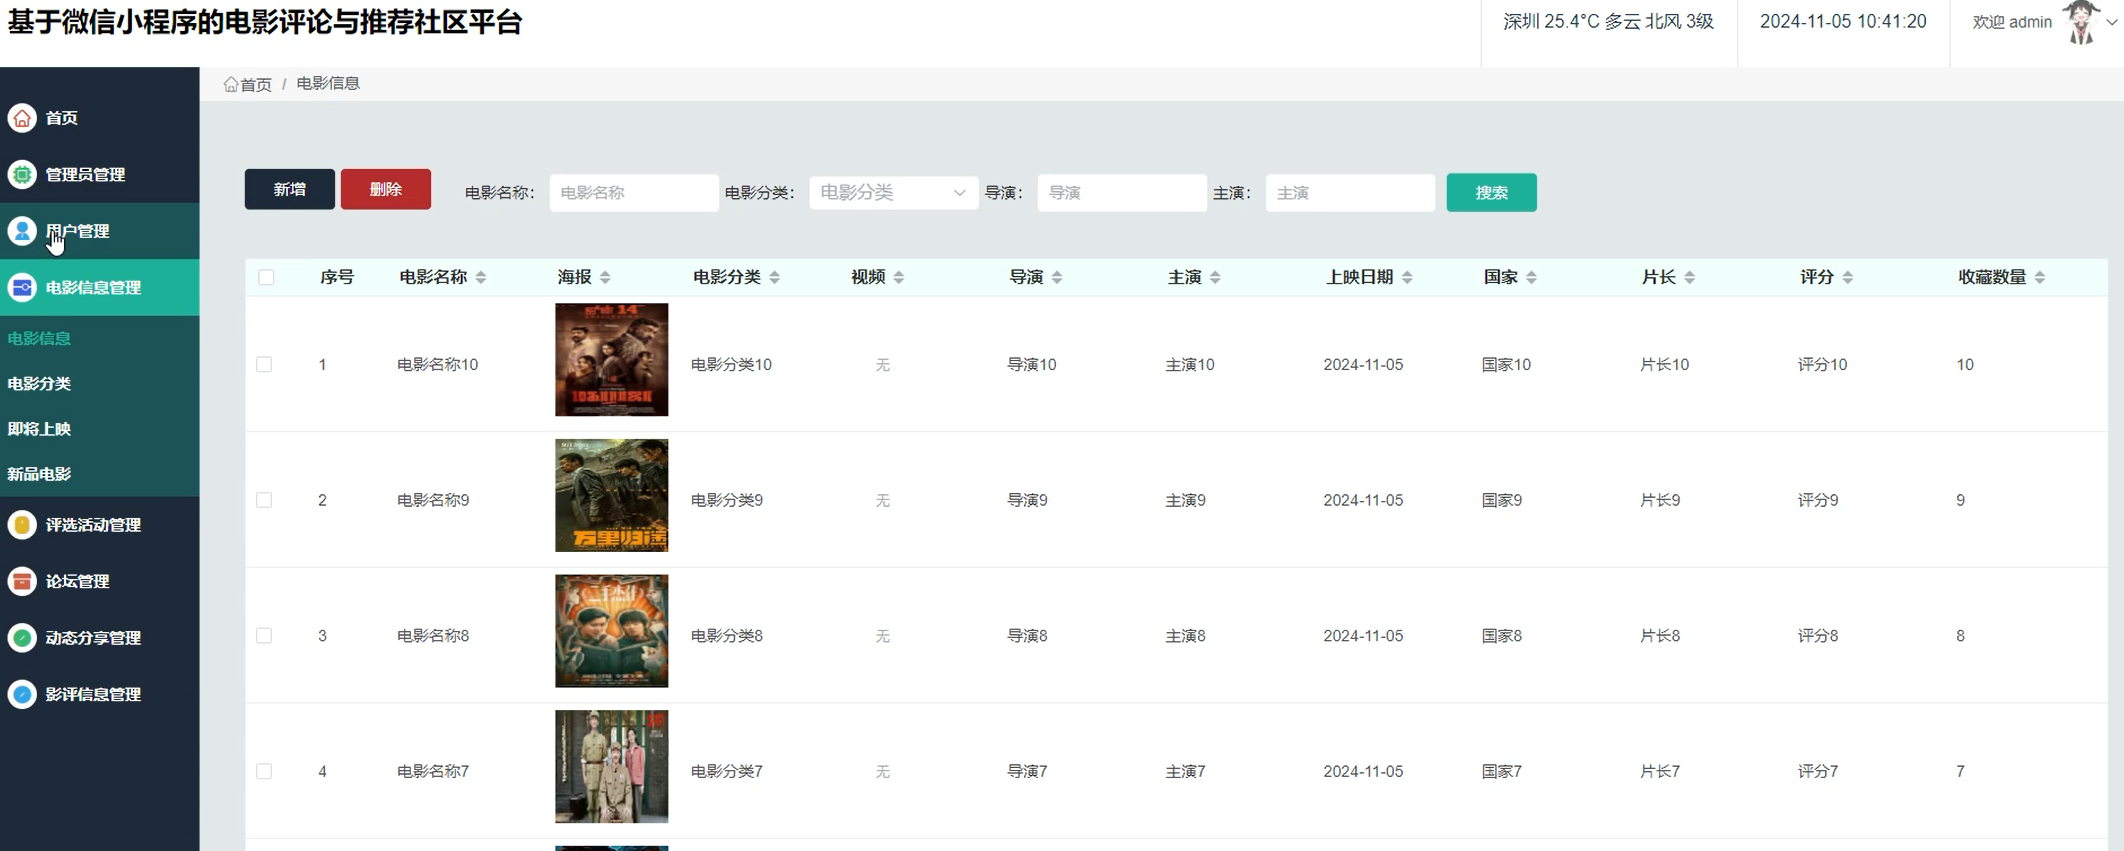The height and width of the screenshot is (851, 2124).
Task: Click the user management person icon
Action: click(22, 231)
